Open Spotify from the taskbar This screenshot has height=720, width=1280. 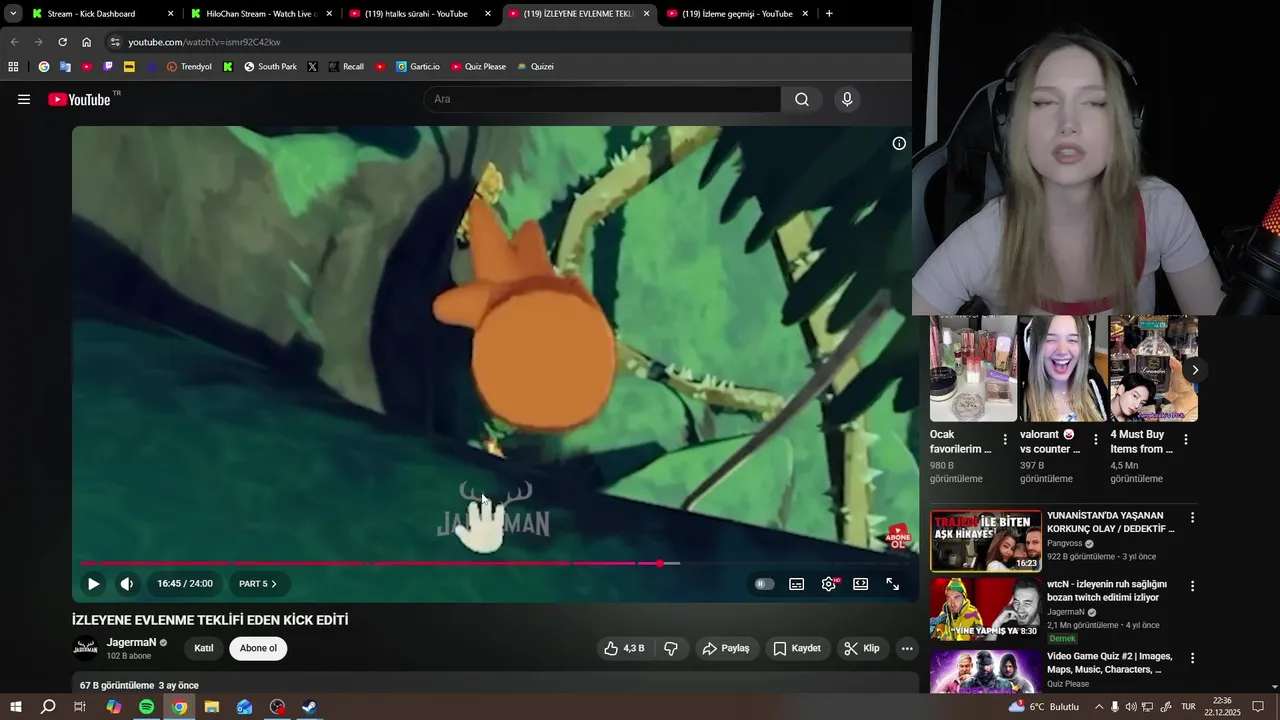(x=147, y=707)
